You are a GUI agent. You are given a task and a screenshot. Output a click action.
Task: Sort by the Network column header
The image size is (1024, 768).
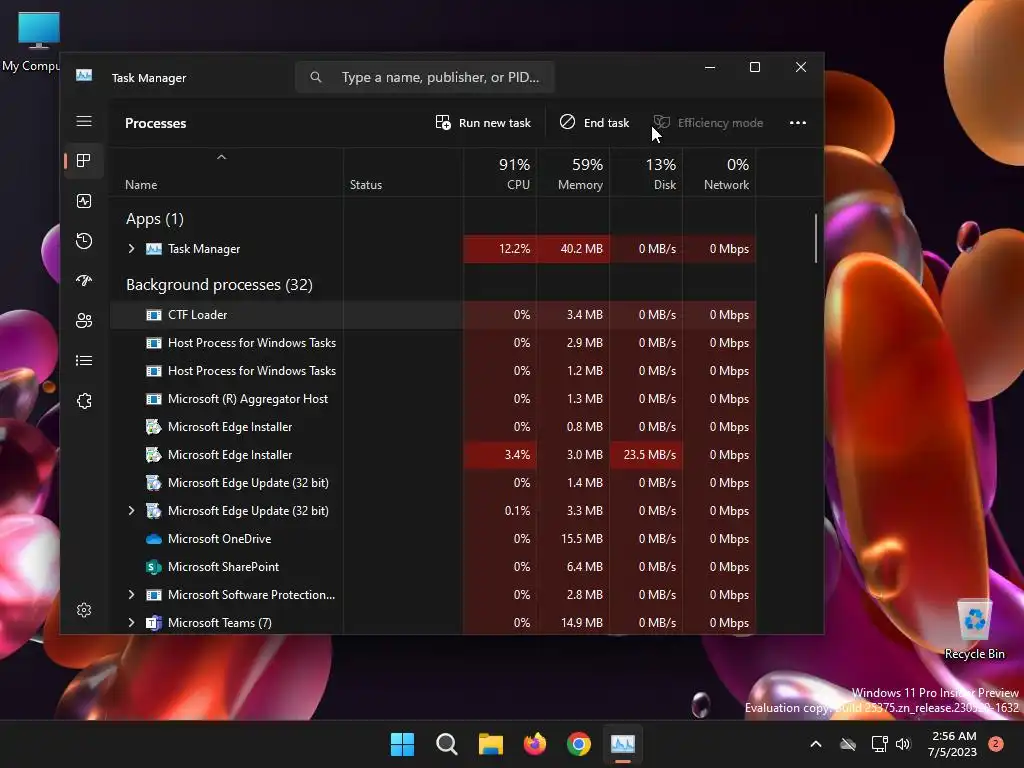tap(720, 174)
